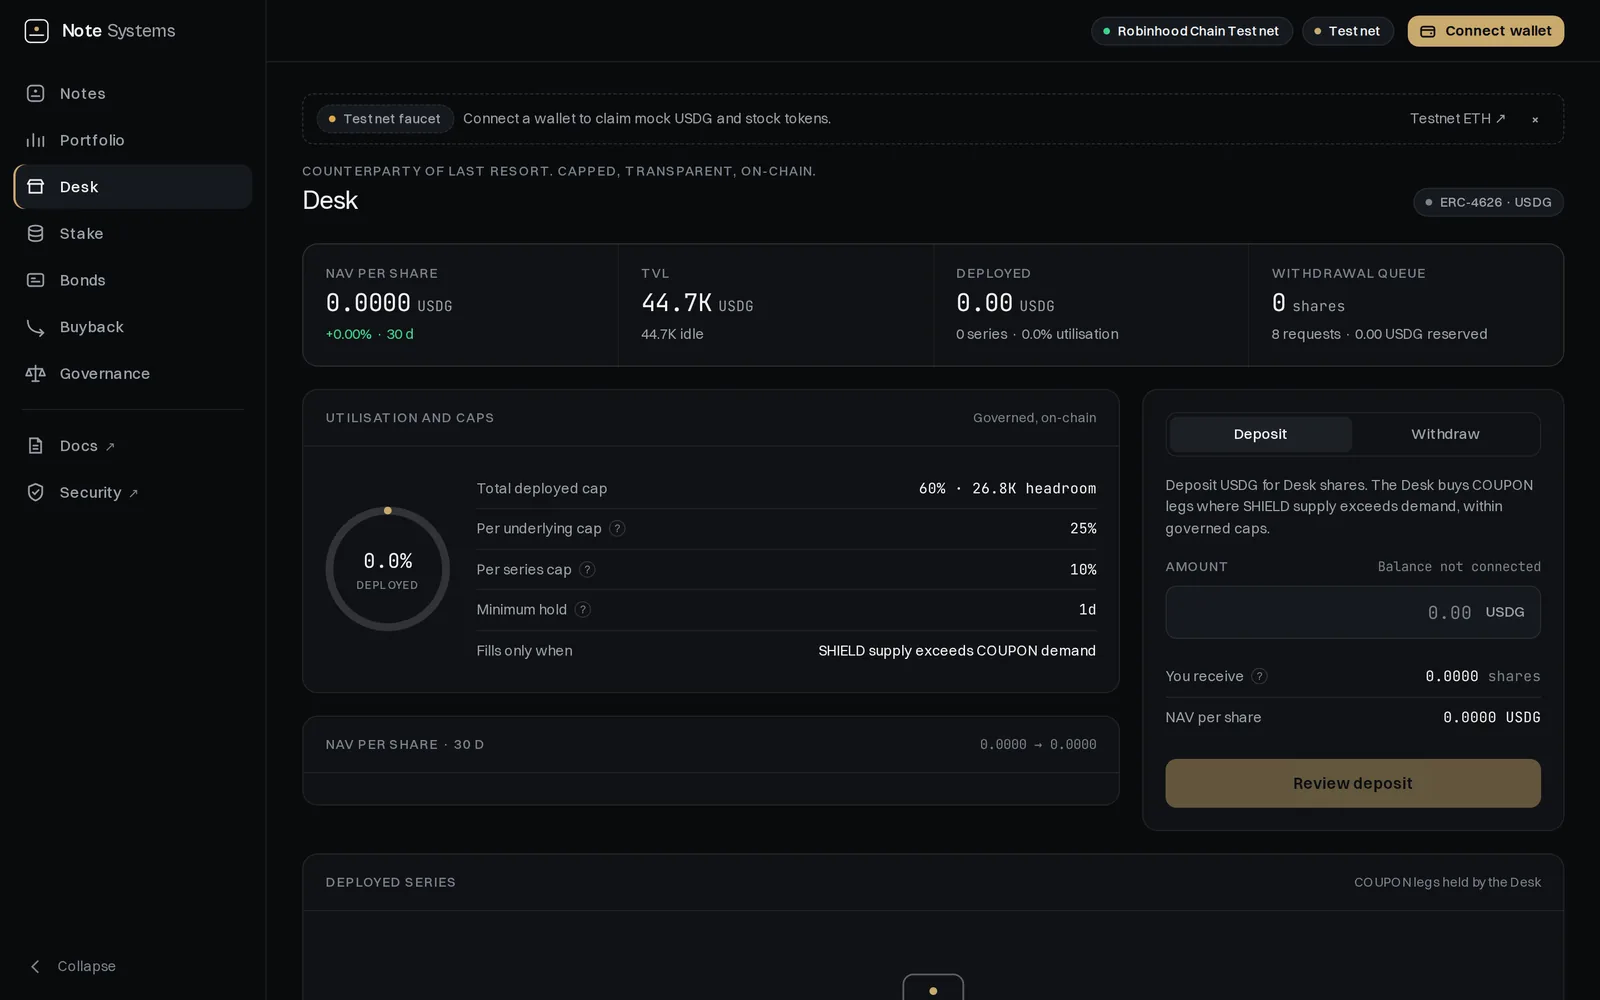
Task: Show help for Minimum hold
Action: point(583,609)
